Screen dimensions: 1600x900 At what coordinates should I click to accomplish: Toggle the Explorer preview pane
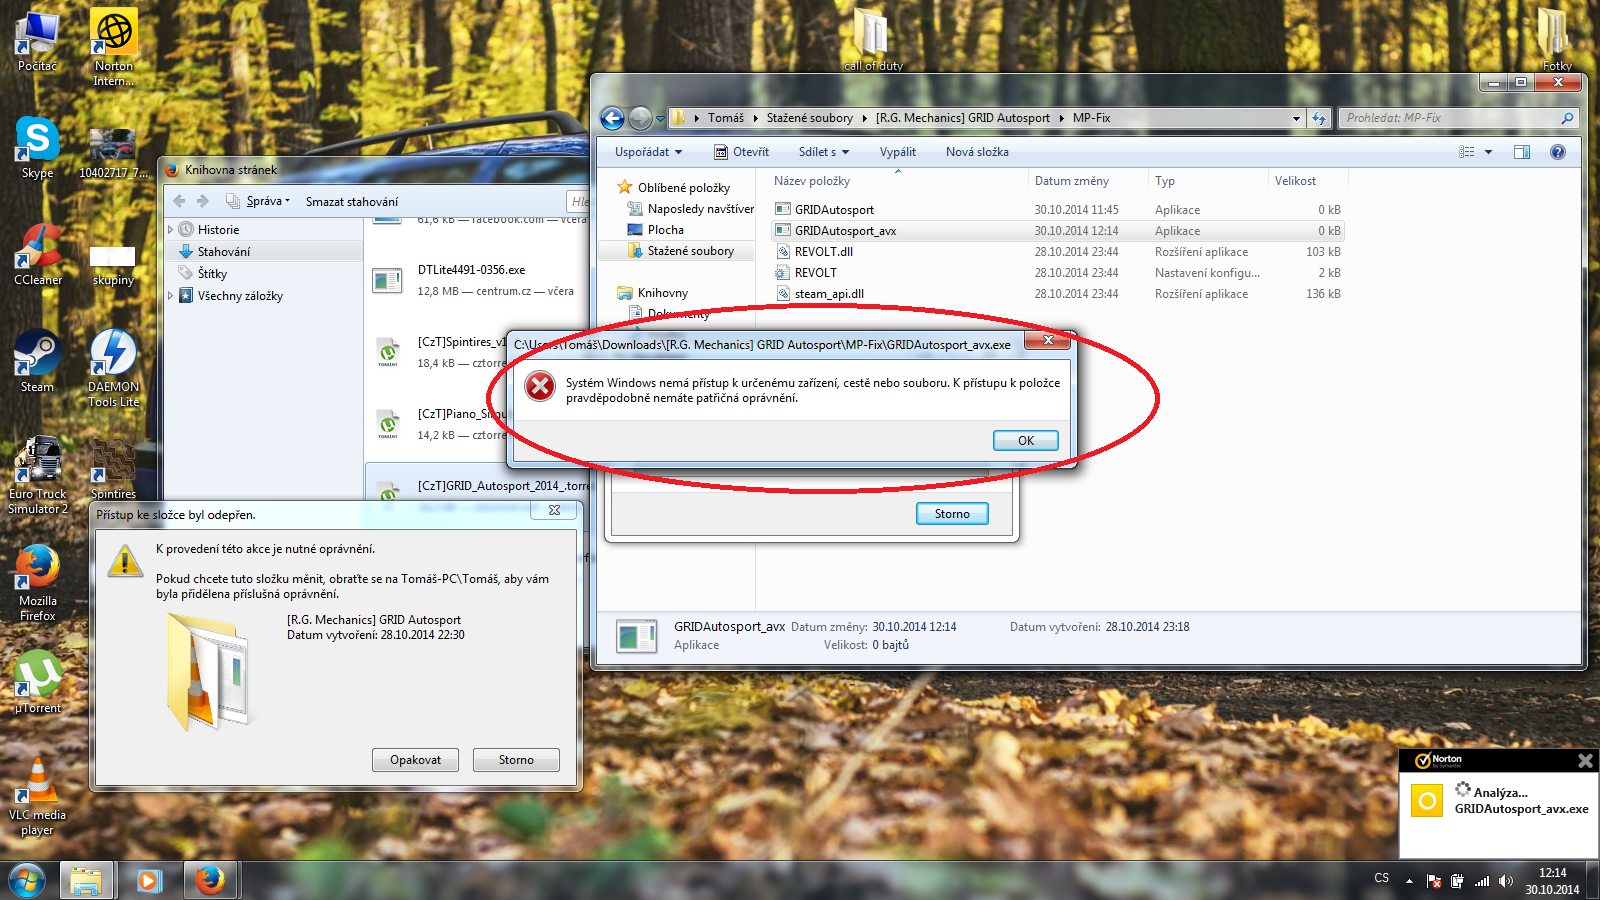point(1522,152)
